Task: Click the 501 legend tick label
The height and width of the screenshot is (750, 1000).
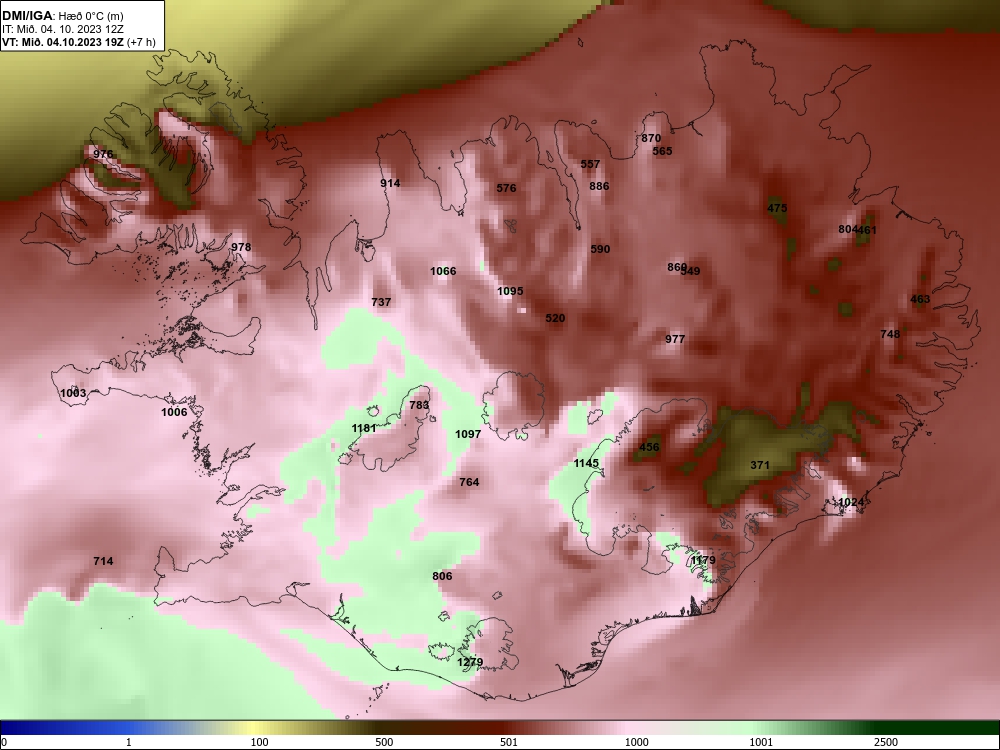Action: pyautogui.click(x=509, y=742)
